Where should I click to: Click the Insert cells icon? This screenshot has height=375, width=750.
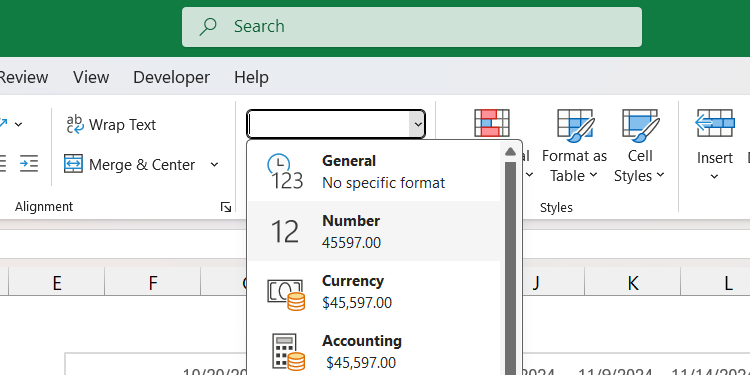(715, 123)
